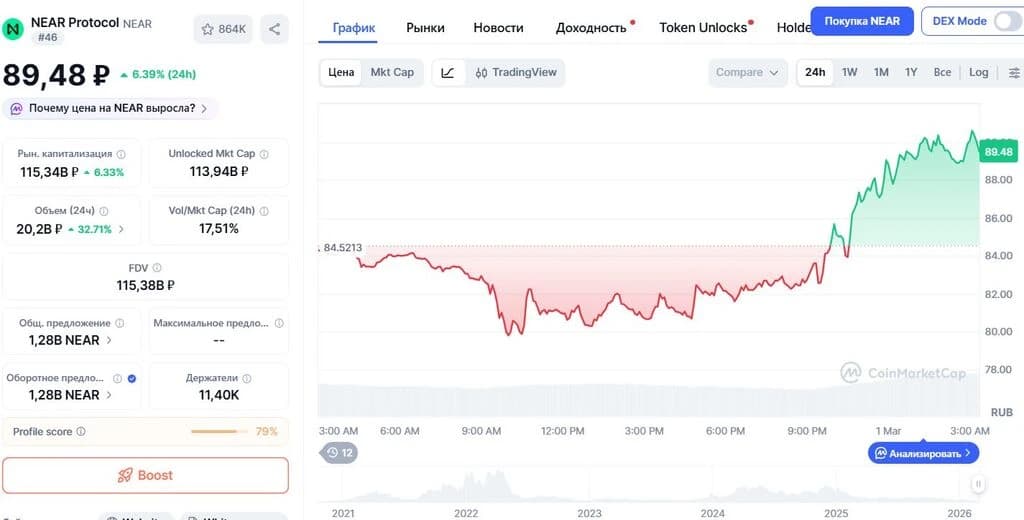This screenshot has width=1024, height=520.
Task: Open the Доходность tab
Action: (591, 28)
